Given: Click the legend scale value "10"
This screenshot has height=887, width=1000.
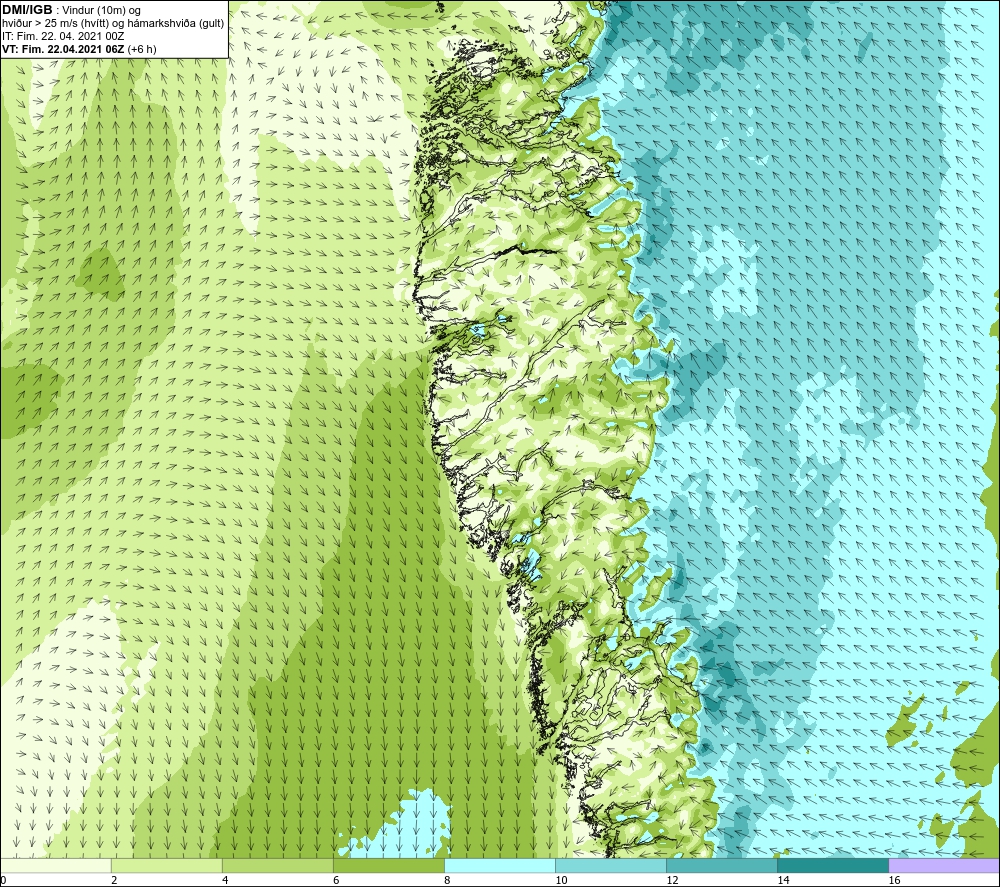Looking at the screenshot, I should point(561,881).
